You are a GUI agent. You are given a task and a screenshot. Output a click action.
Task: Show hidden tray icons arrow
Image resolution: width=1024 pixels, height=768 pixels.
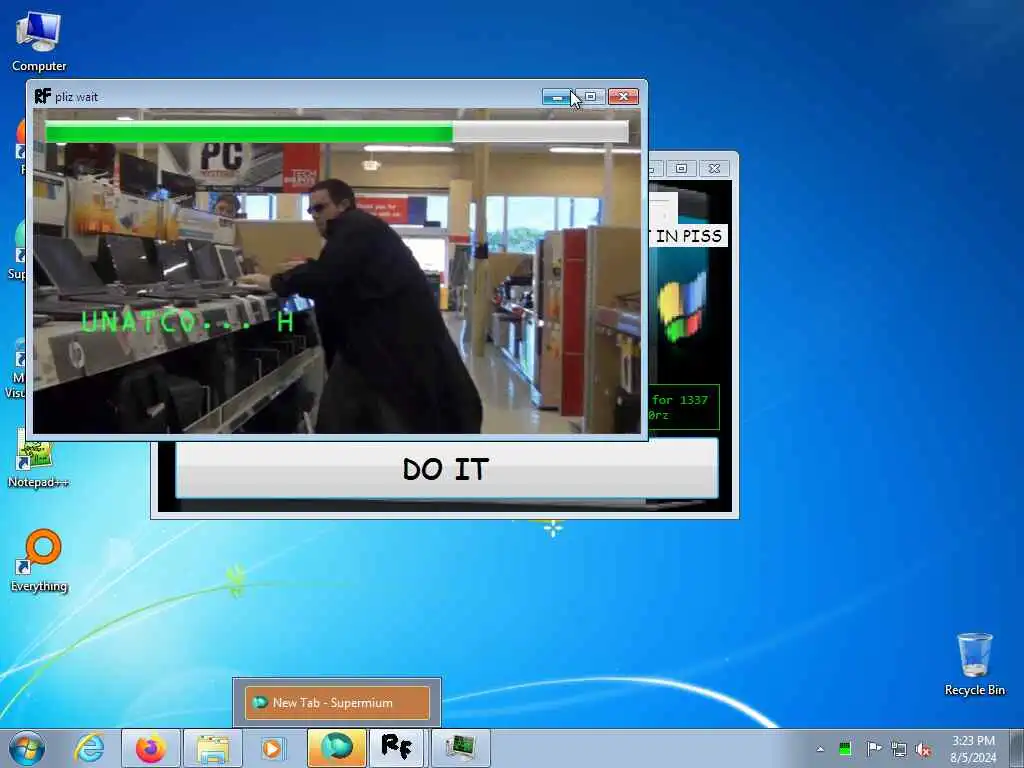tap(820, 749)
